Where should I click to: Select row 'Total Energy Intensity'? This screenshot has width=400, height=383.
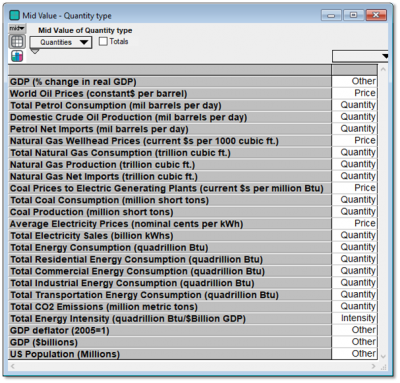coord(170,318)
